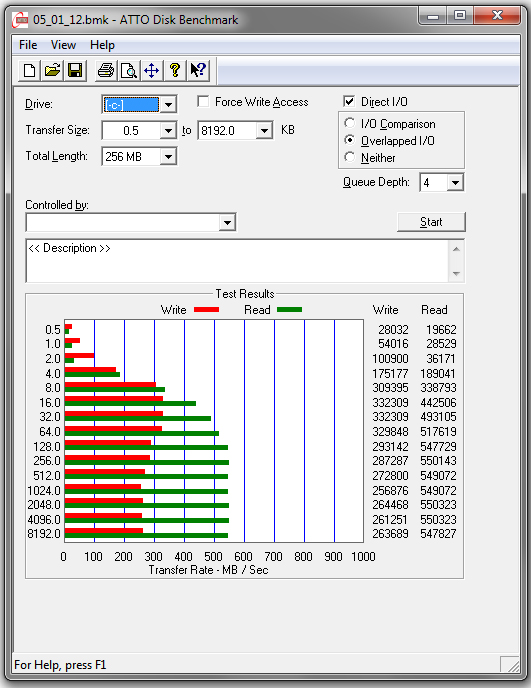
Task: Open the Queue Depth dropdown
Action: click(x=456, y=182)
